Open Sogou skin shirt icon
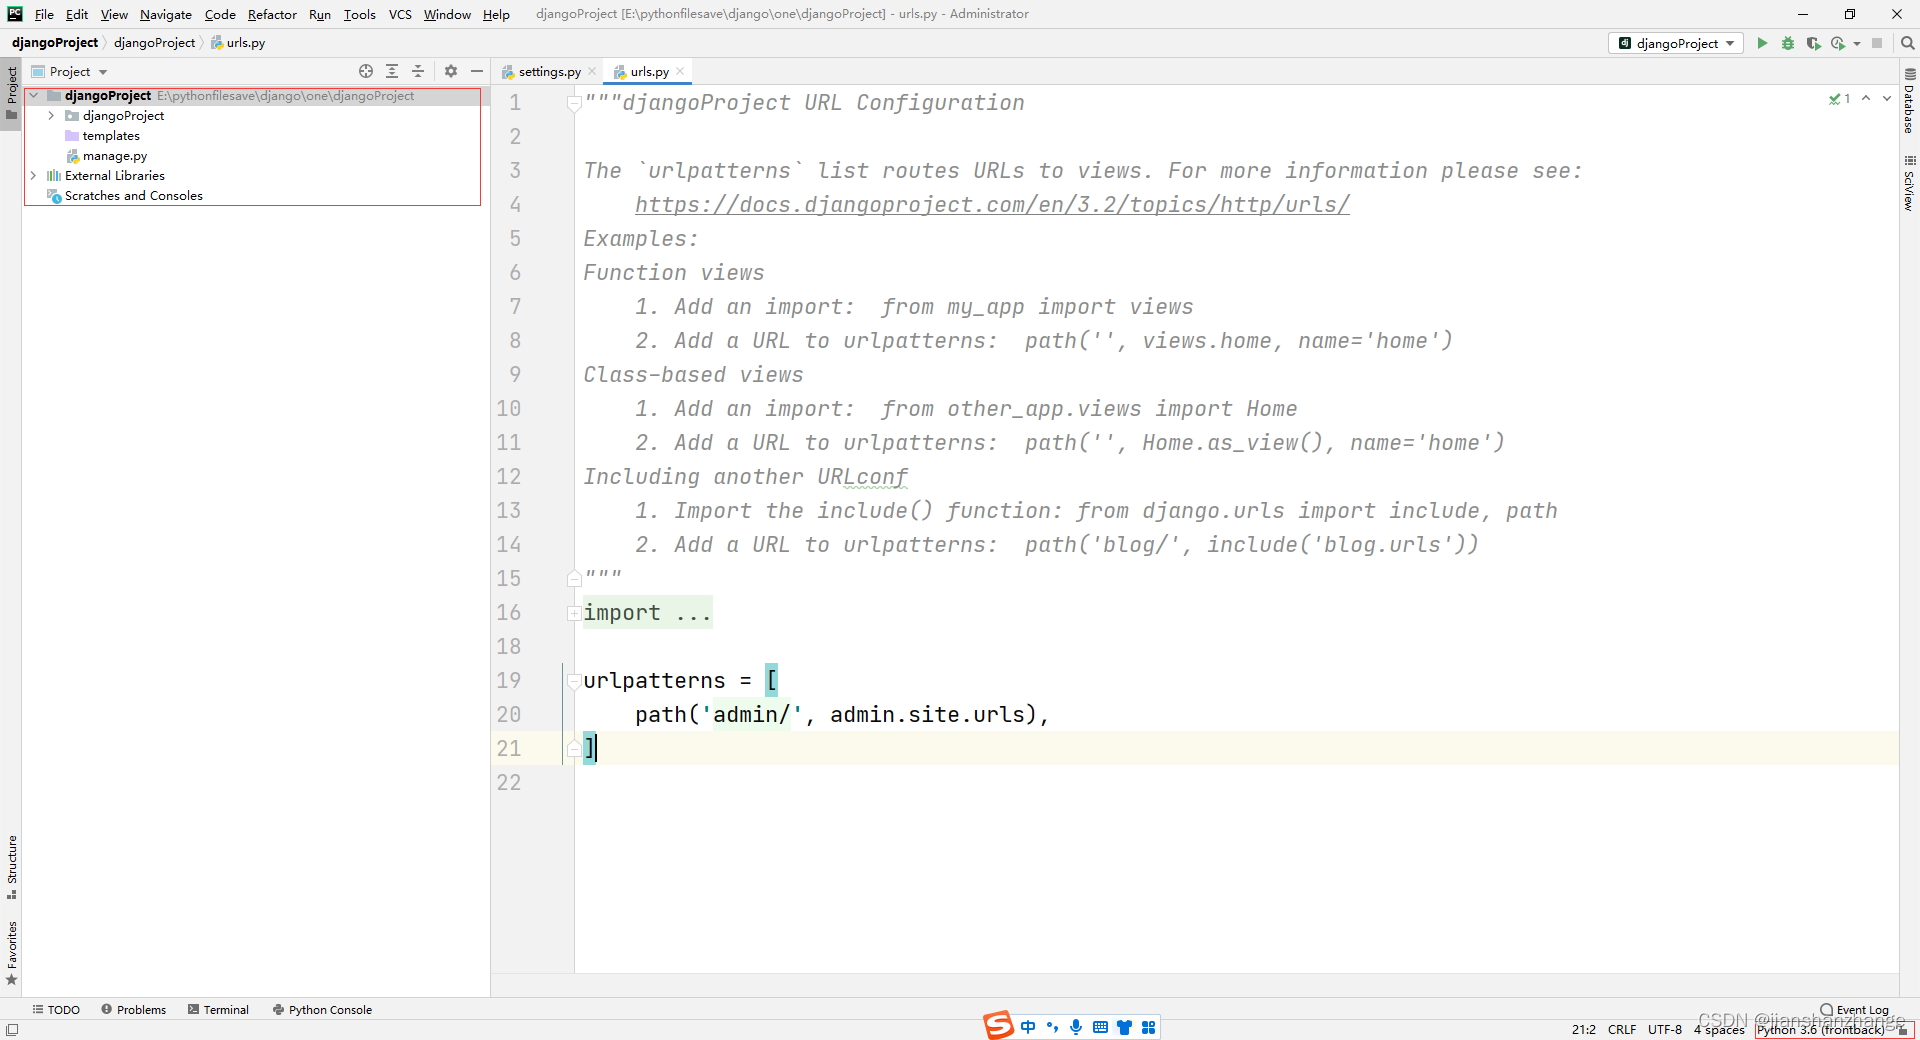Image resolution: width=1920 pixels, height=1040 pixels. pyautogui.click(x=1124, y=1027)
